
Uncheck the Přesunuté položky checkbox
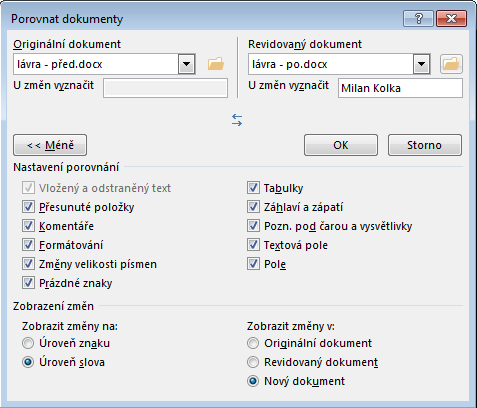tap(28, 207)
